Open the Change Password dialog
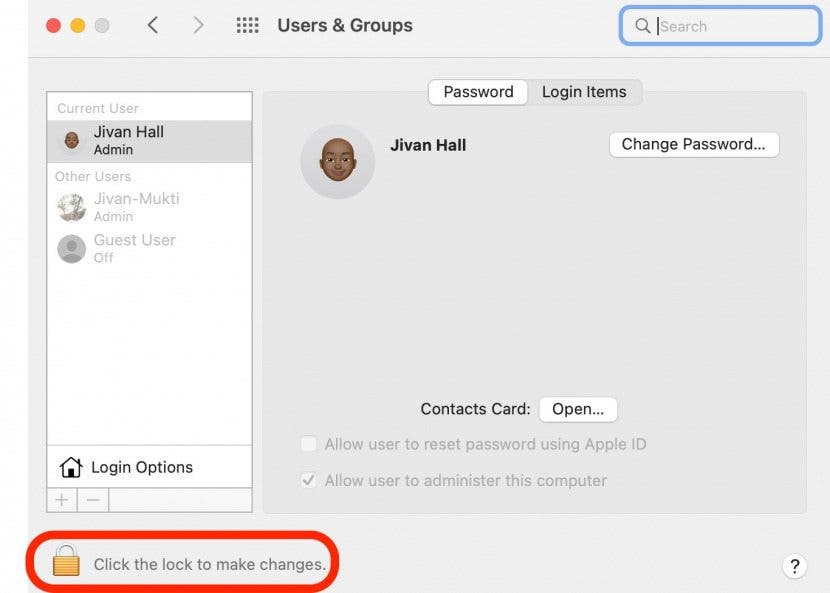Image resolution: width=830 pixels, height=593 pixels. click(x=694, y=144)
